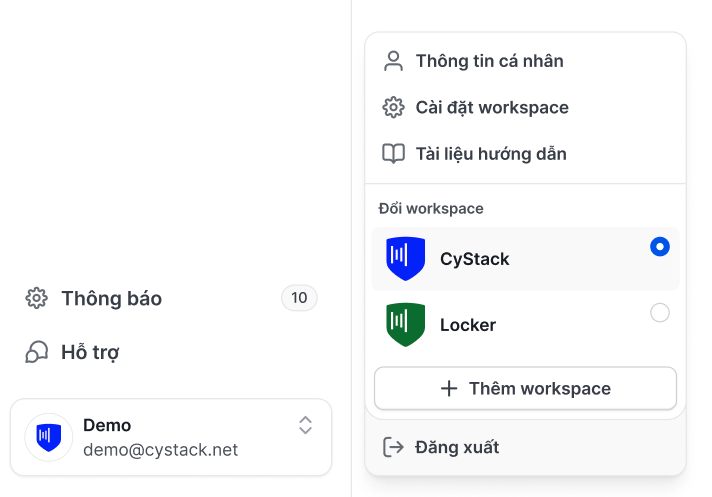Click the book icon beside Tài liệu hướng dẫn

point(393,154)
